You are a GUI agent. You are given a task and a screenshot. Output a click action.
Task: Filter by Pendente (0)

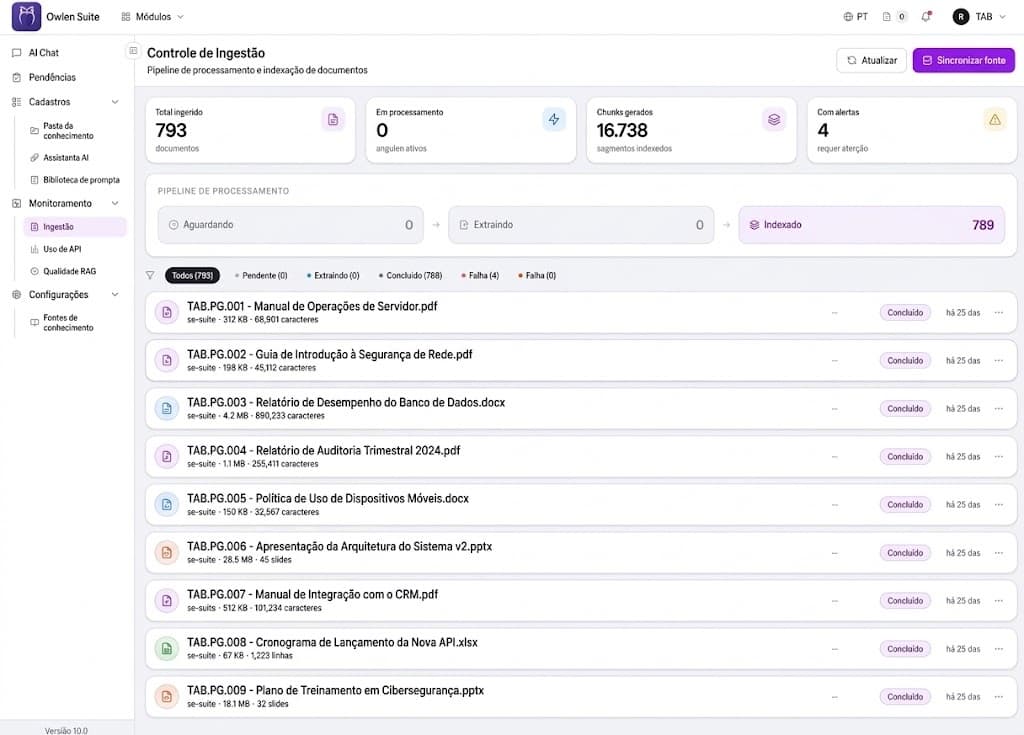[x=261, y=276]
